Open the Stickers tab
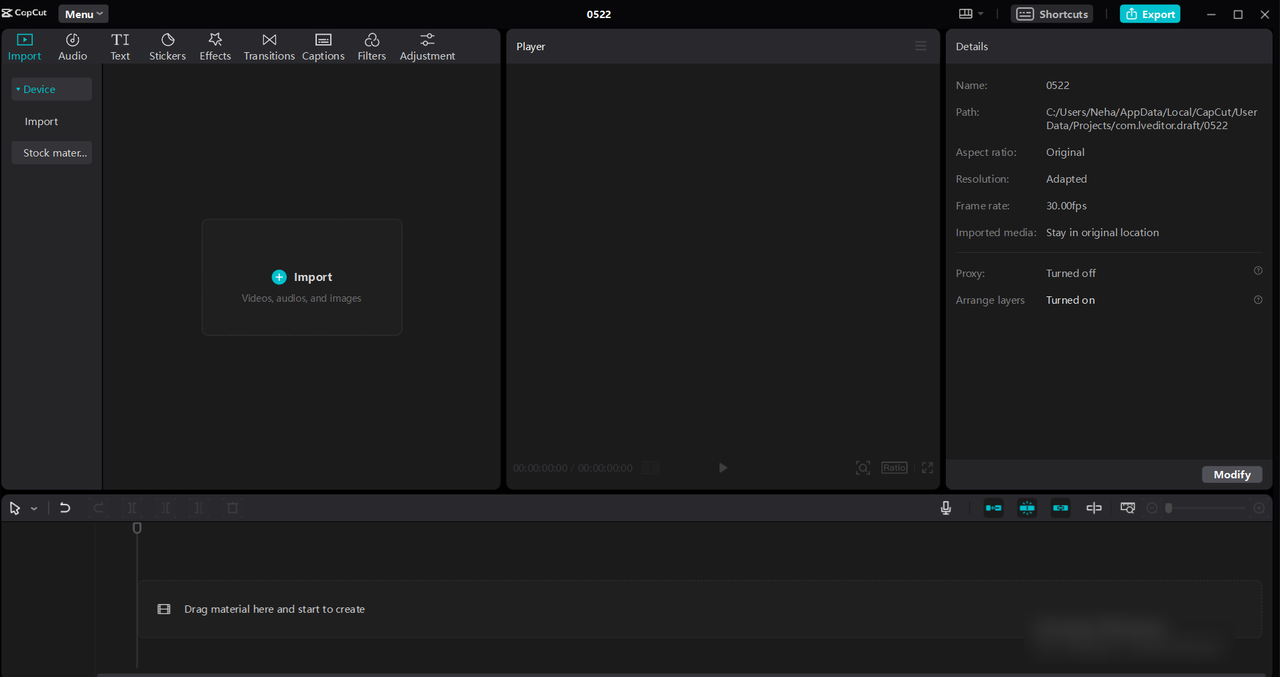This screenshot has width=1280, height=677. coord(167,47)
